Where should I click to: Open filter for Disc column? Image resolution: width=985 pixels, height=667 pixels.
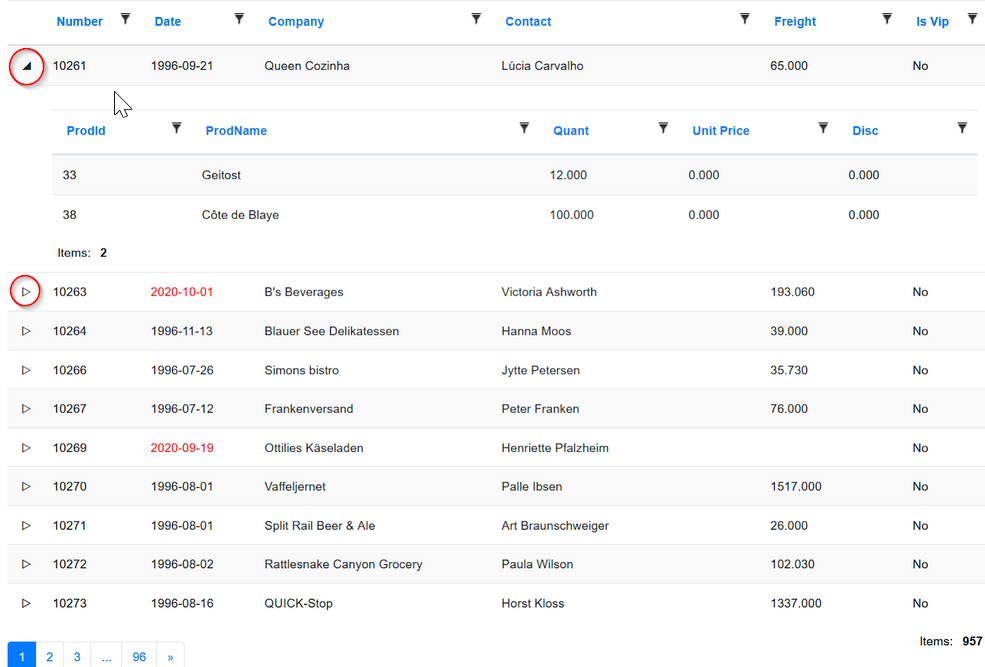[x=962, y=128]
